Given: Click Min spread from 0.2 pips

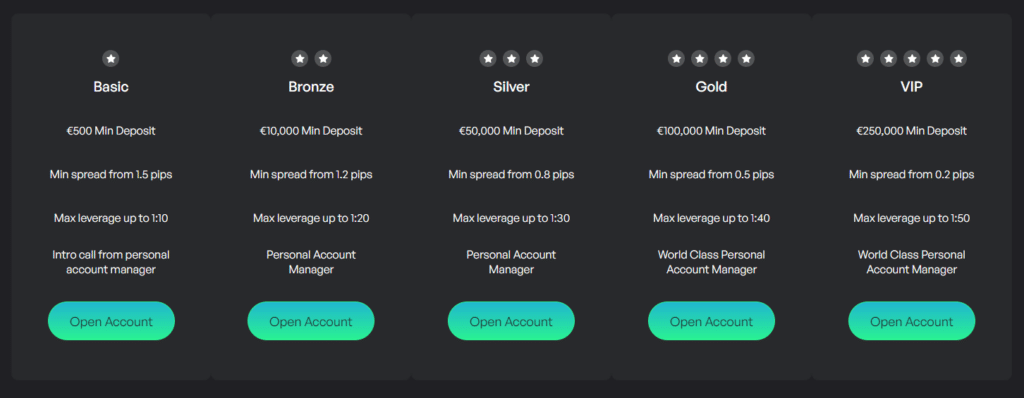Looking at the screenshot, I should pyautogui.click(x=912, y=175).
